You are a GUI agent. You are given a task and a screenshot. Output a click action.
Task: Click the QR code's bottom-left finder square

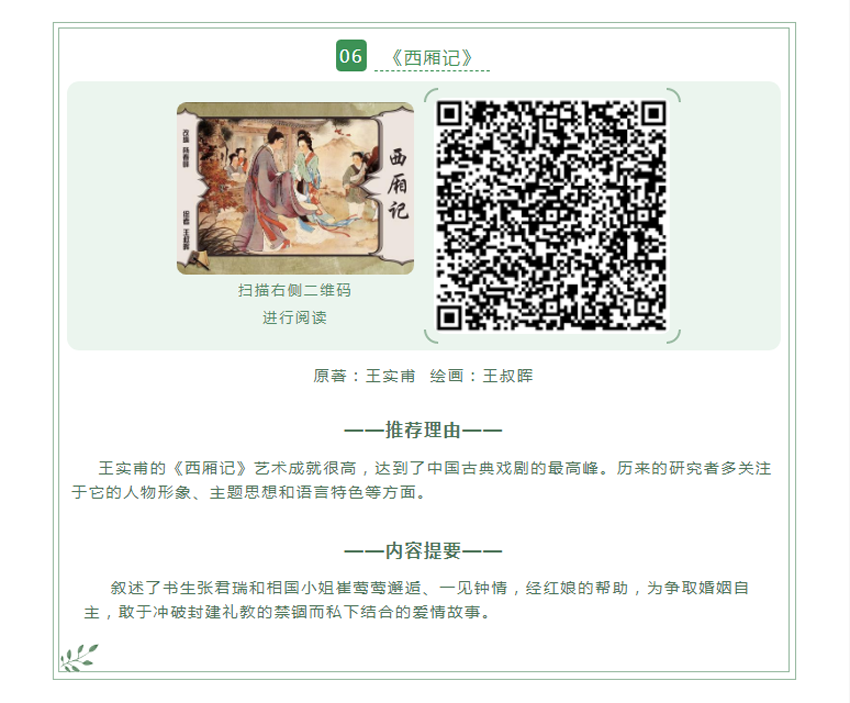(x=449, y=318)
